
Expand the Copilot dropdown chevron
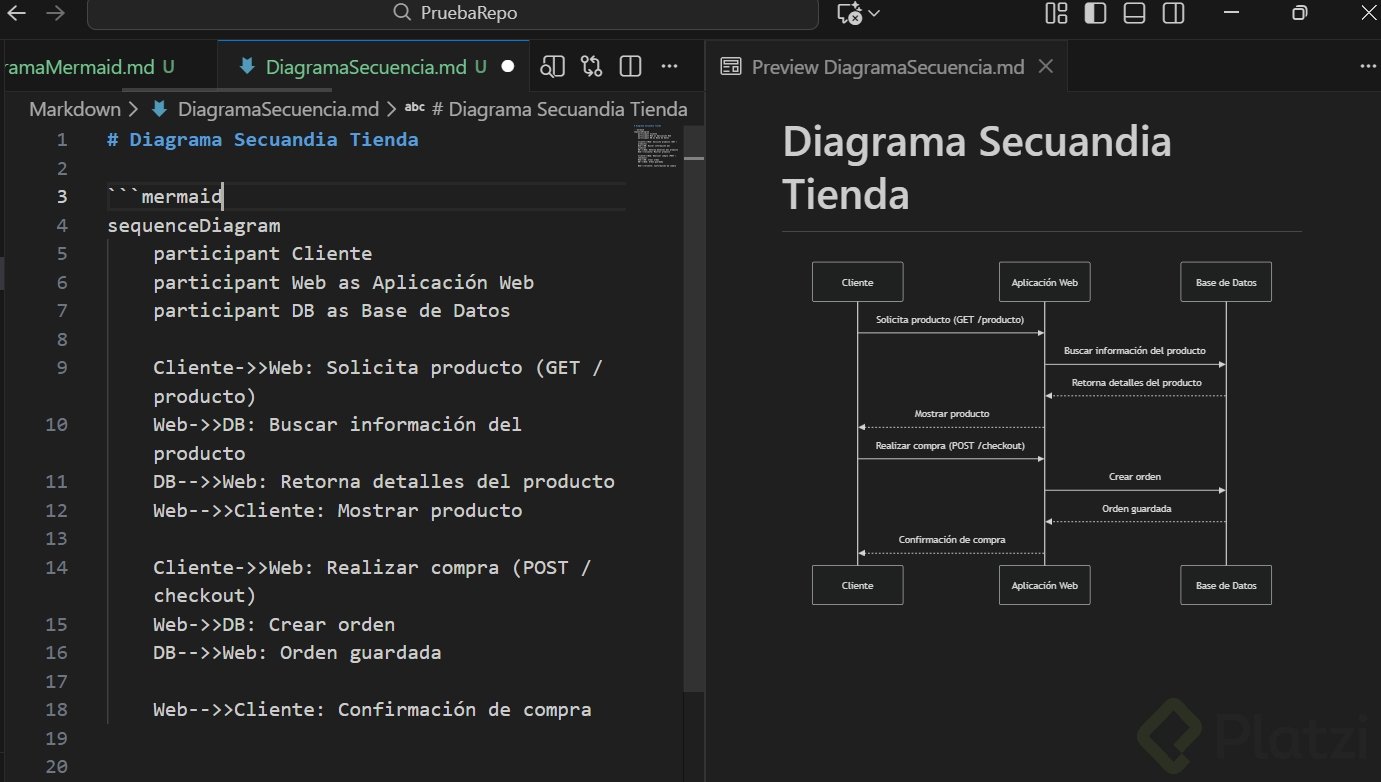click(875, 13)
